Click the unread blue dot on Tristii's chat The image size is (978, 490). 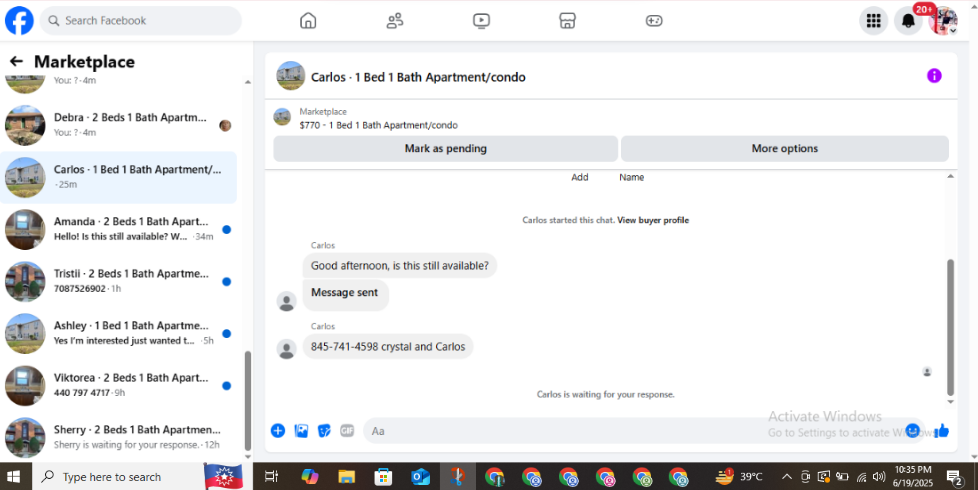226,282
